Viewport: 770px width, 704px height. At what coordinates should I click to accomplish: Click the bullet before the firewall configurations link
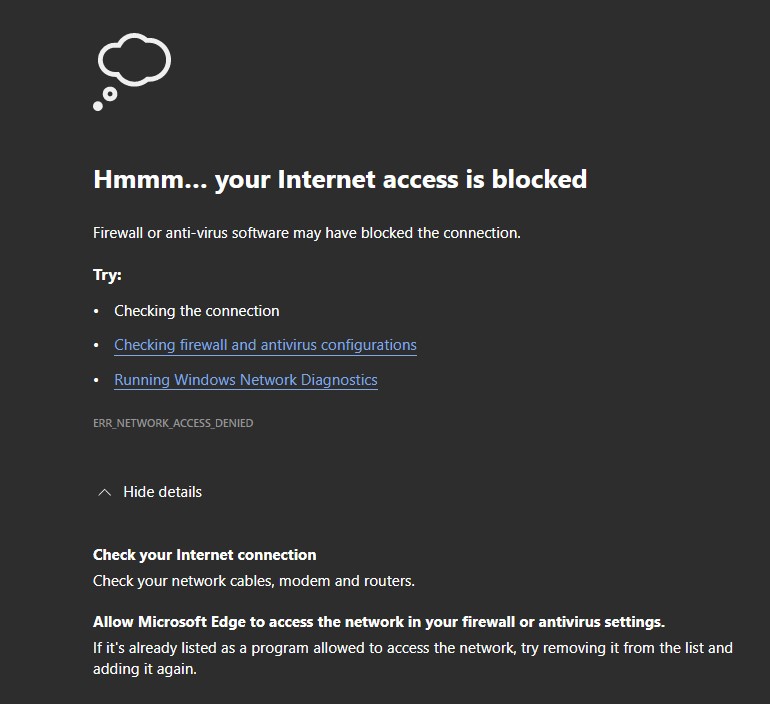(x=97, y=345)
